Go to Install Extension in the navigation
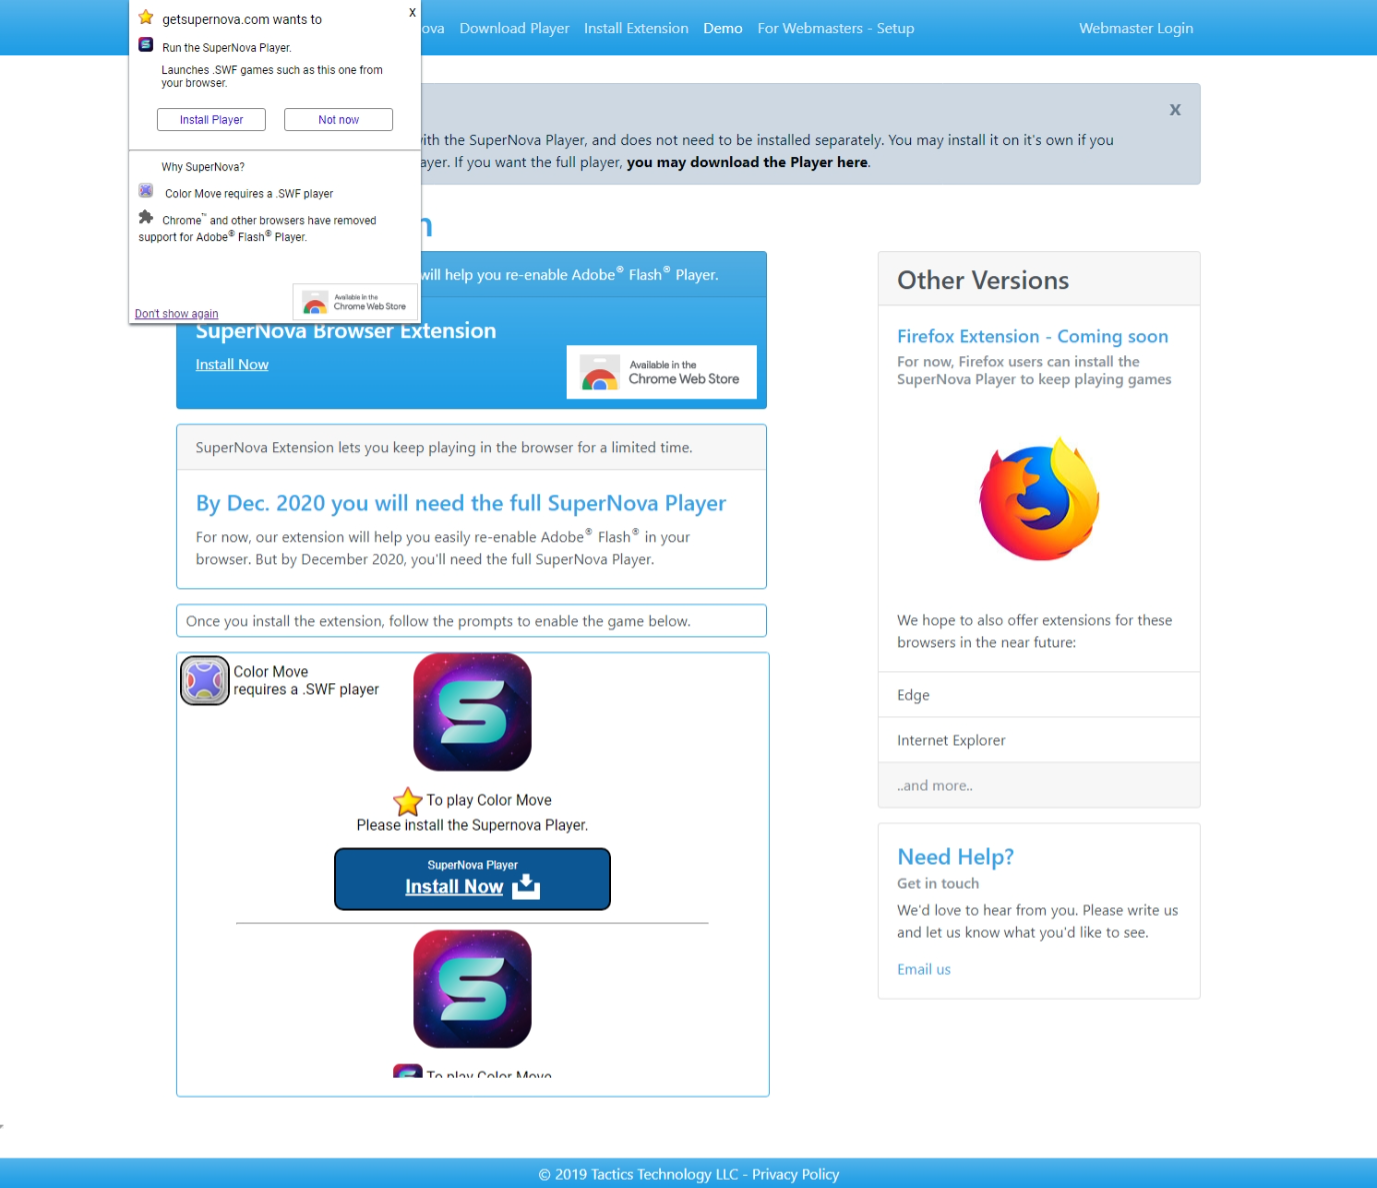1377x1188 pixels. (636, 28)
